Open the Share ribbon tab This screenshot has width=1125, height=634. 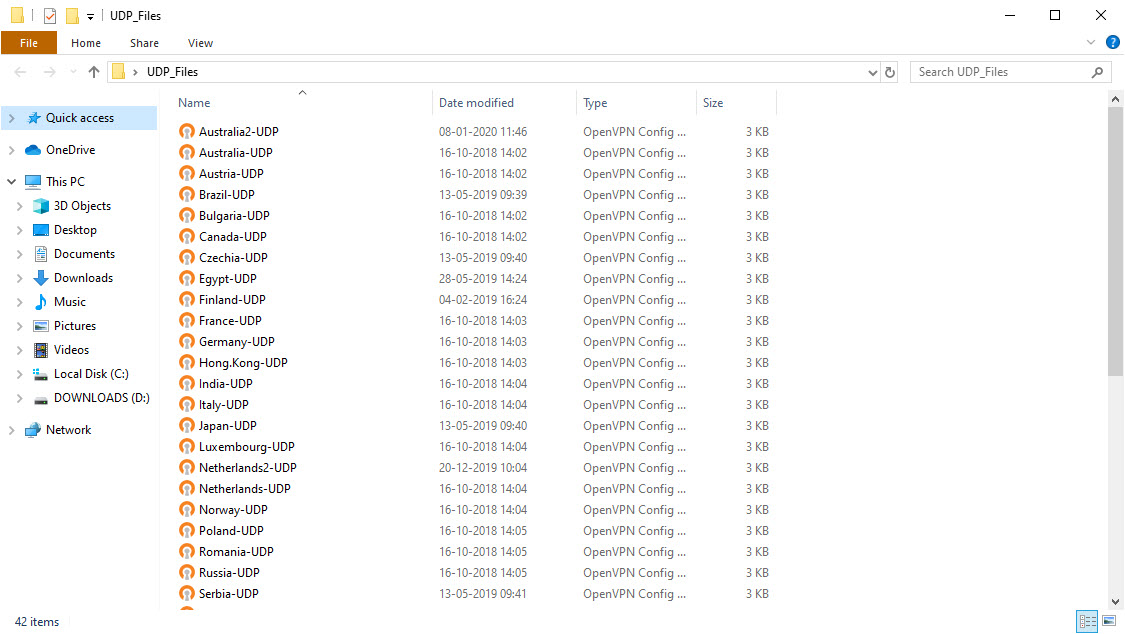pyautogui.click(x=144, y=43)
